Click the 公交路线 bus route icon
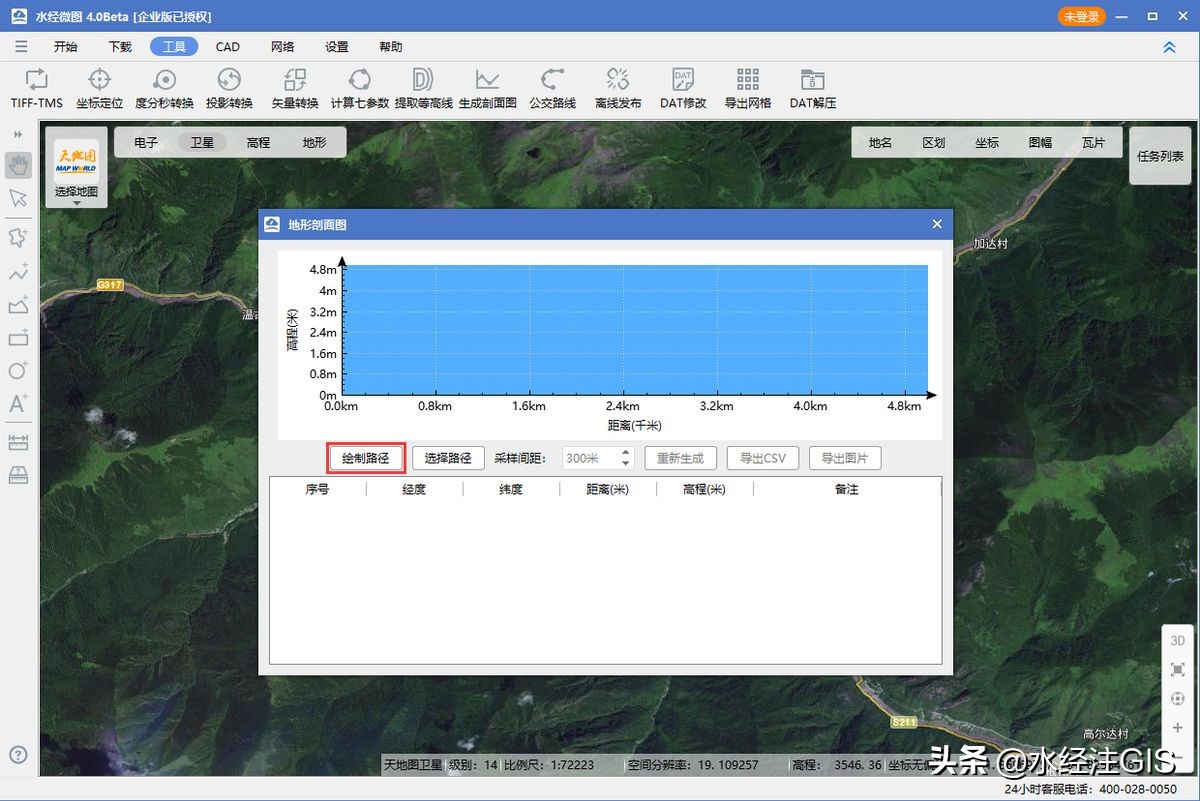 [x=552, y=81]
